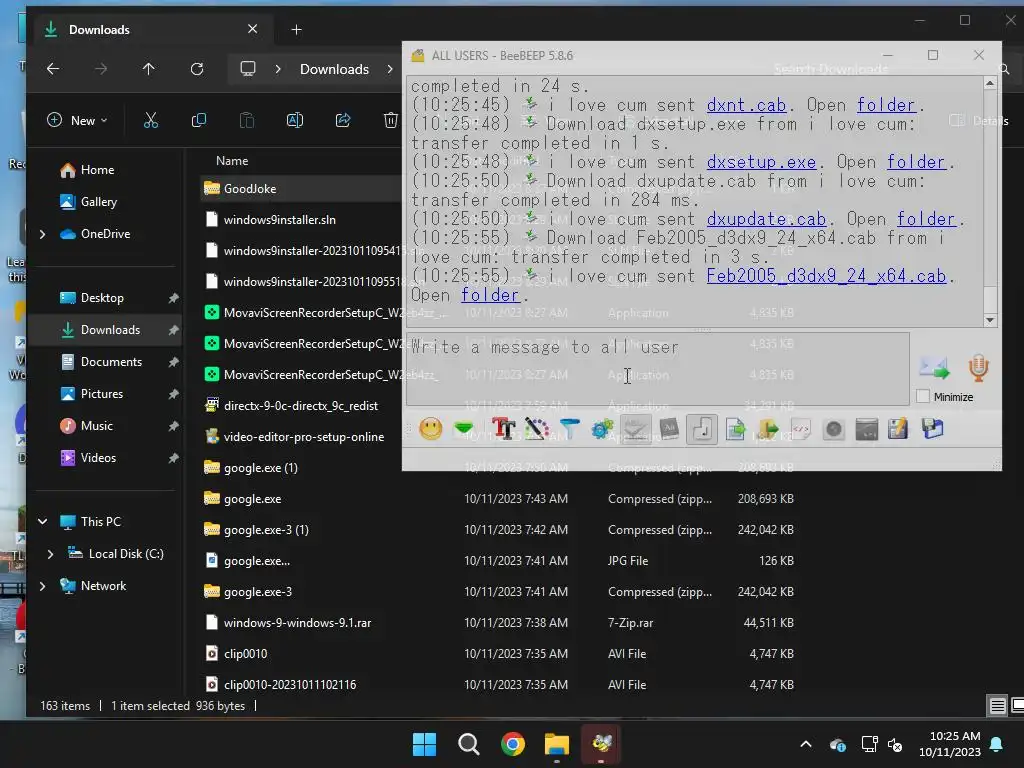The image size is (1024, 768).
Task: Click the green envelope icon in BeeBEEP toolbar
Action: [464, 429]
